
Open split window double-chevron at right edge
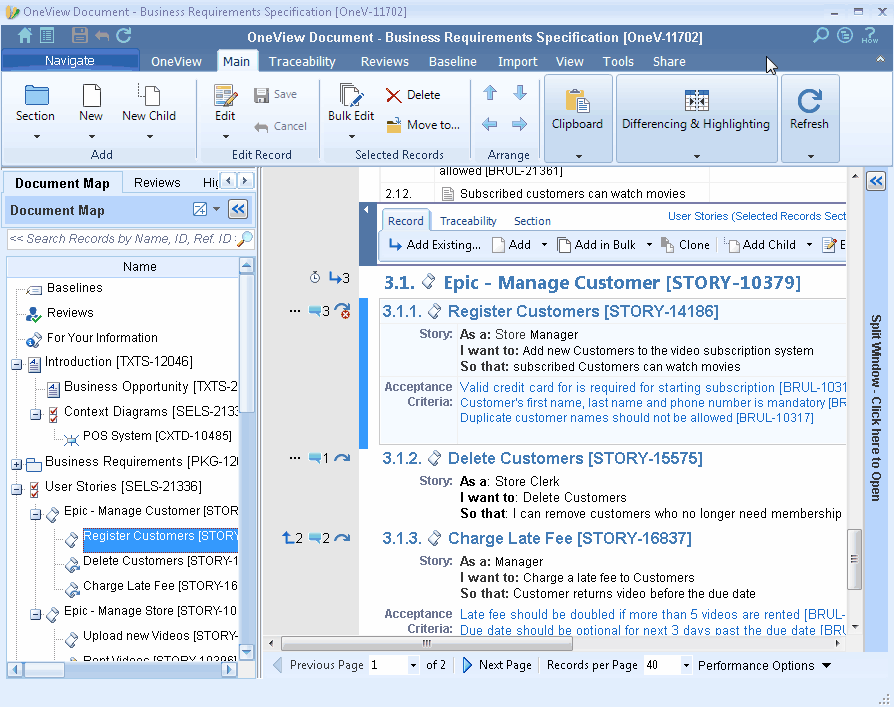point(876,181)
